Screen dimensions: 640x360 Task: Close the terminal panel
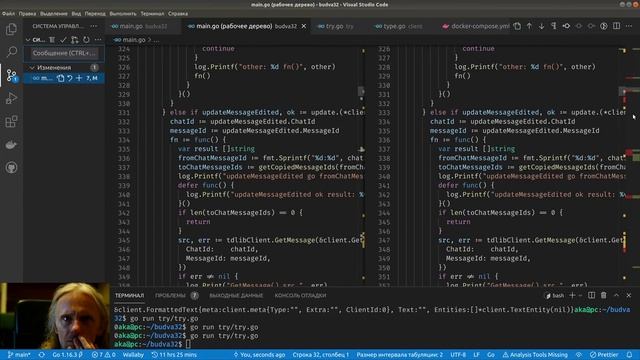(629, 295)
